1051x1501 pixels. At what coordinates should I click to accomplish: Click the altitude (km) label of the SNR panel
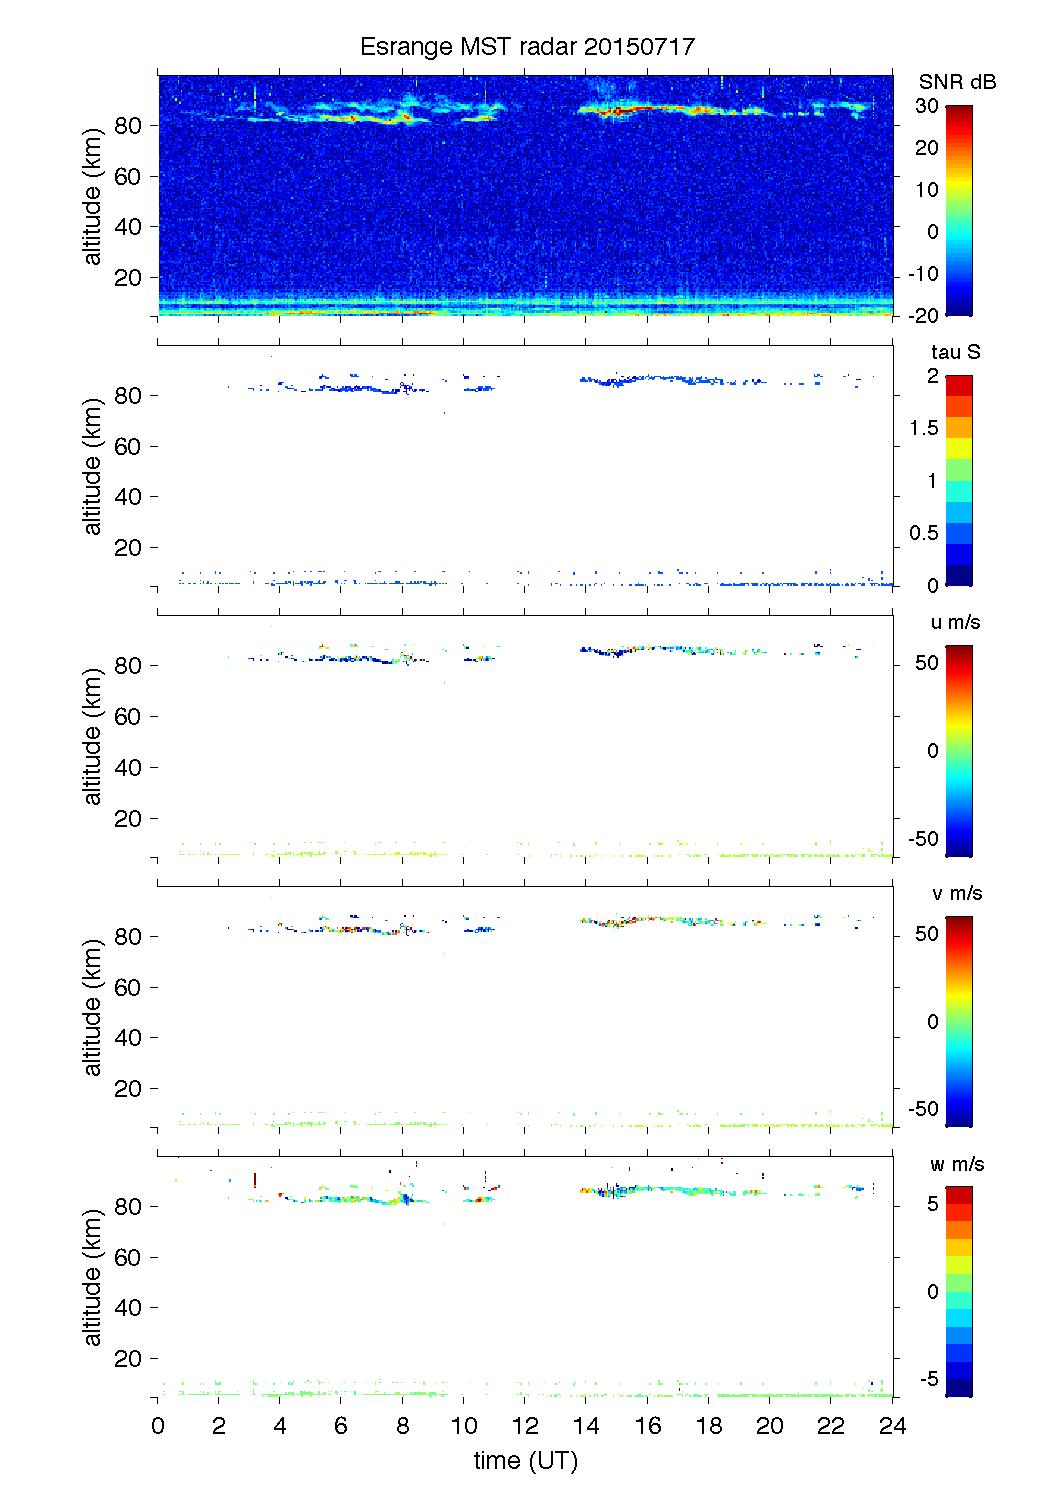click(93, 196)
